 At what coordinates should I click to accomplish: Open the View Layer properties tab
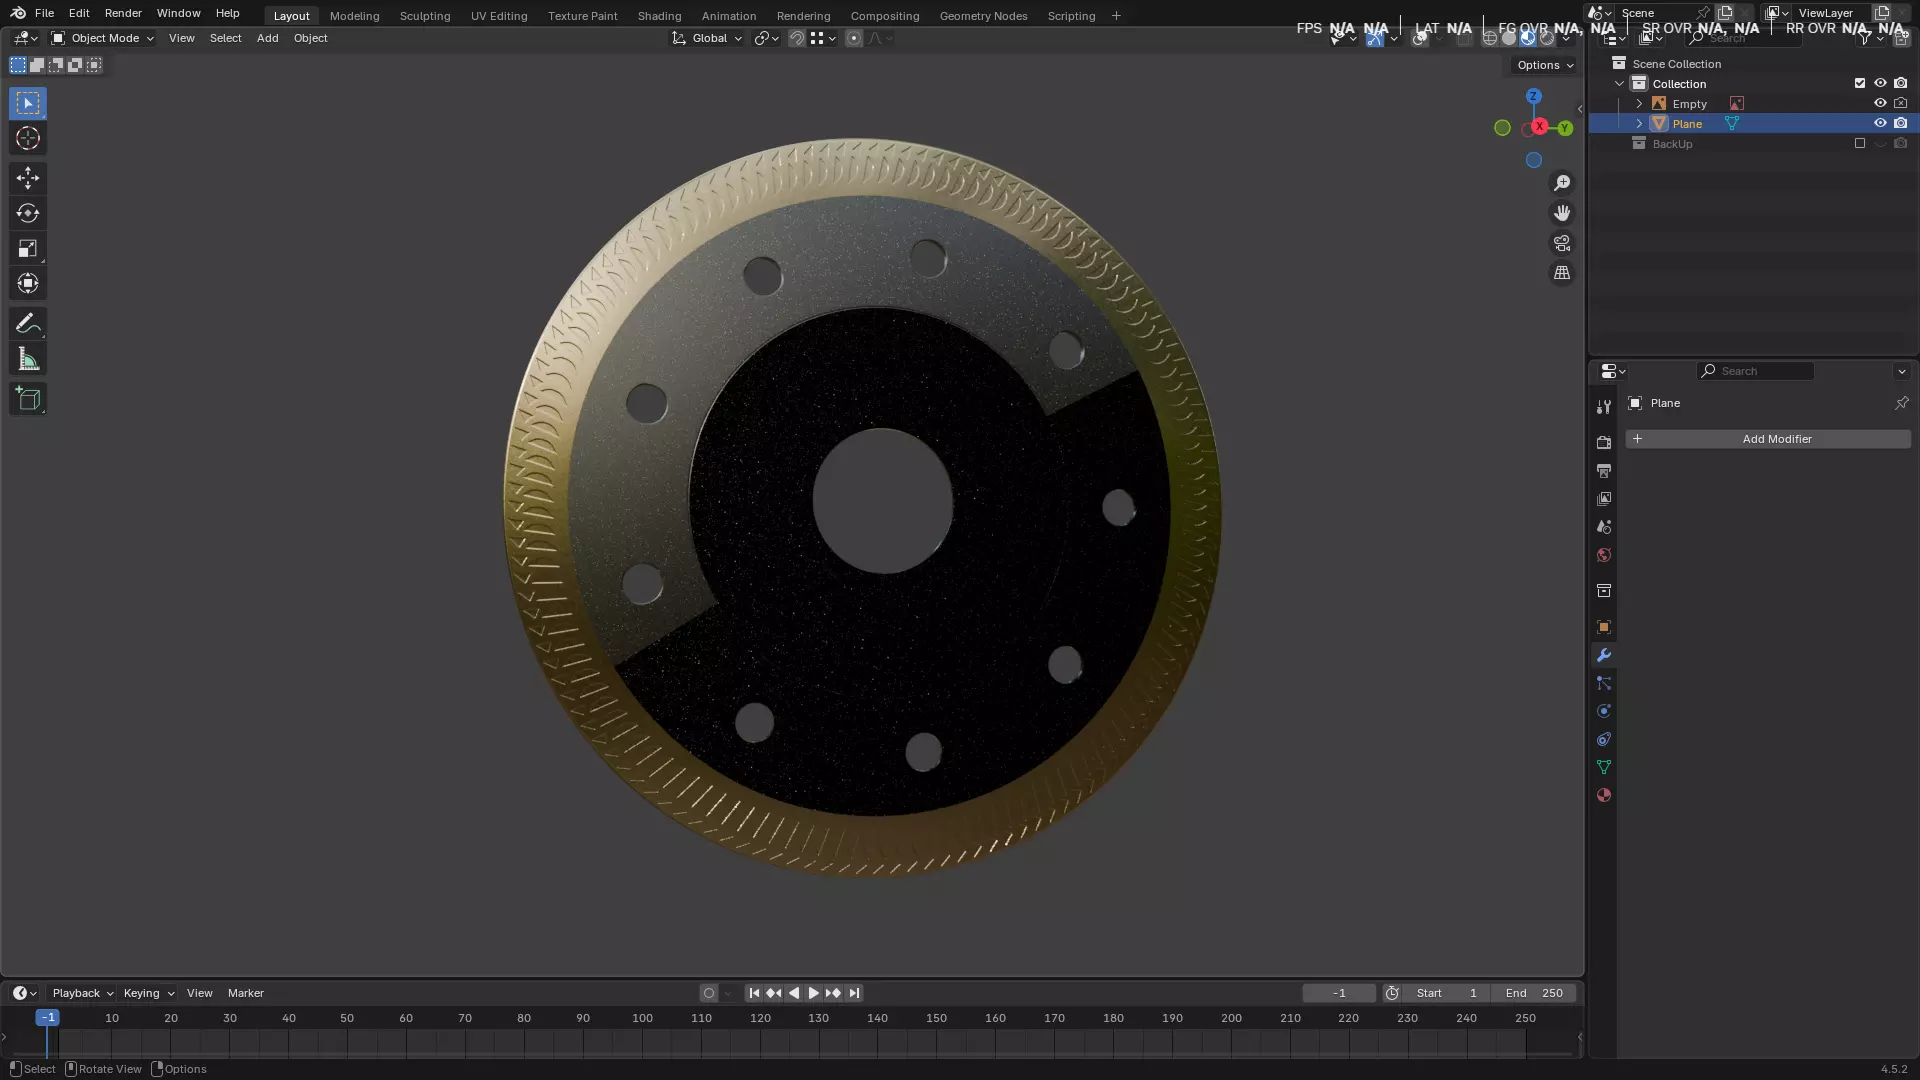click(x=1604, y=498)
